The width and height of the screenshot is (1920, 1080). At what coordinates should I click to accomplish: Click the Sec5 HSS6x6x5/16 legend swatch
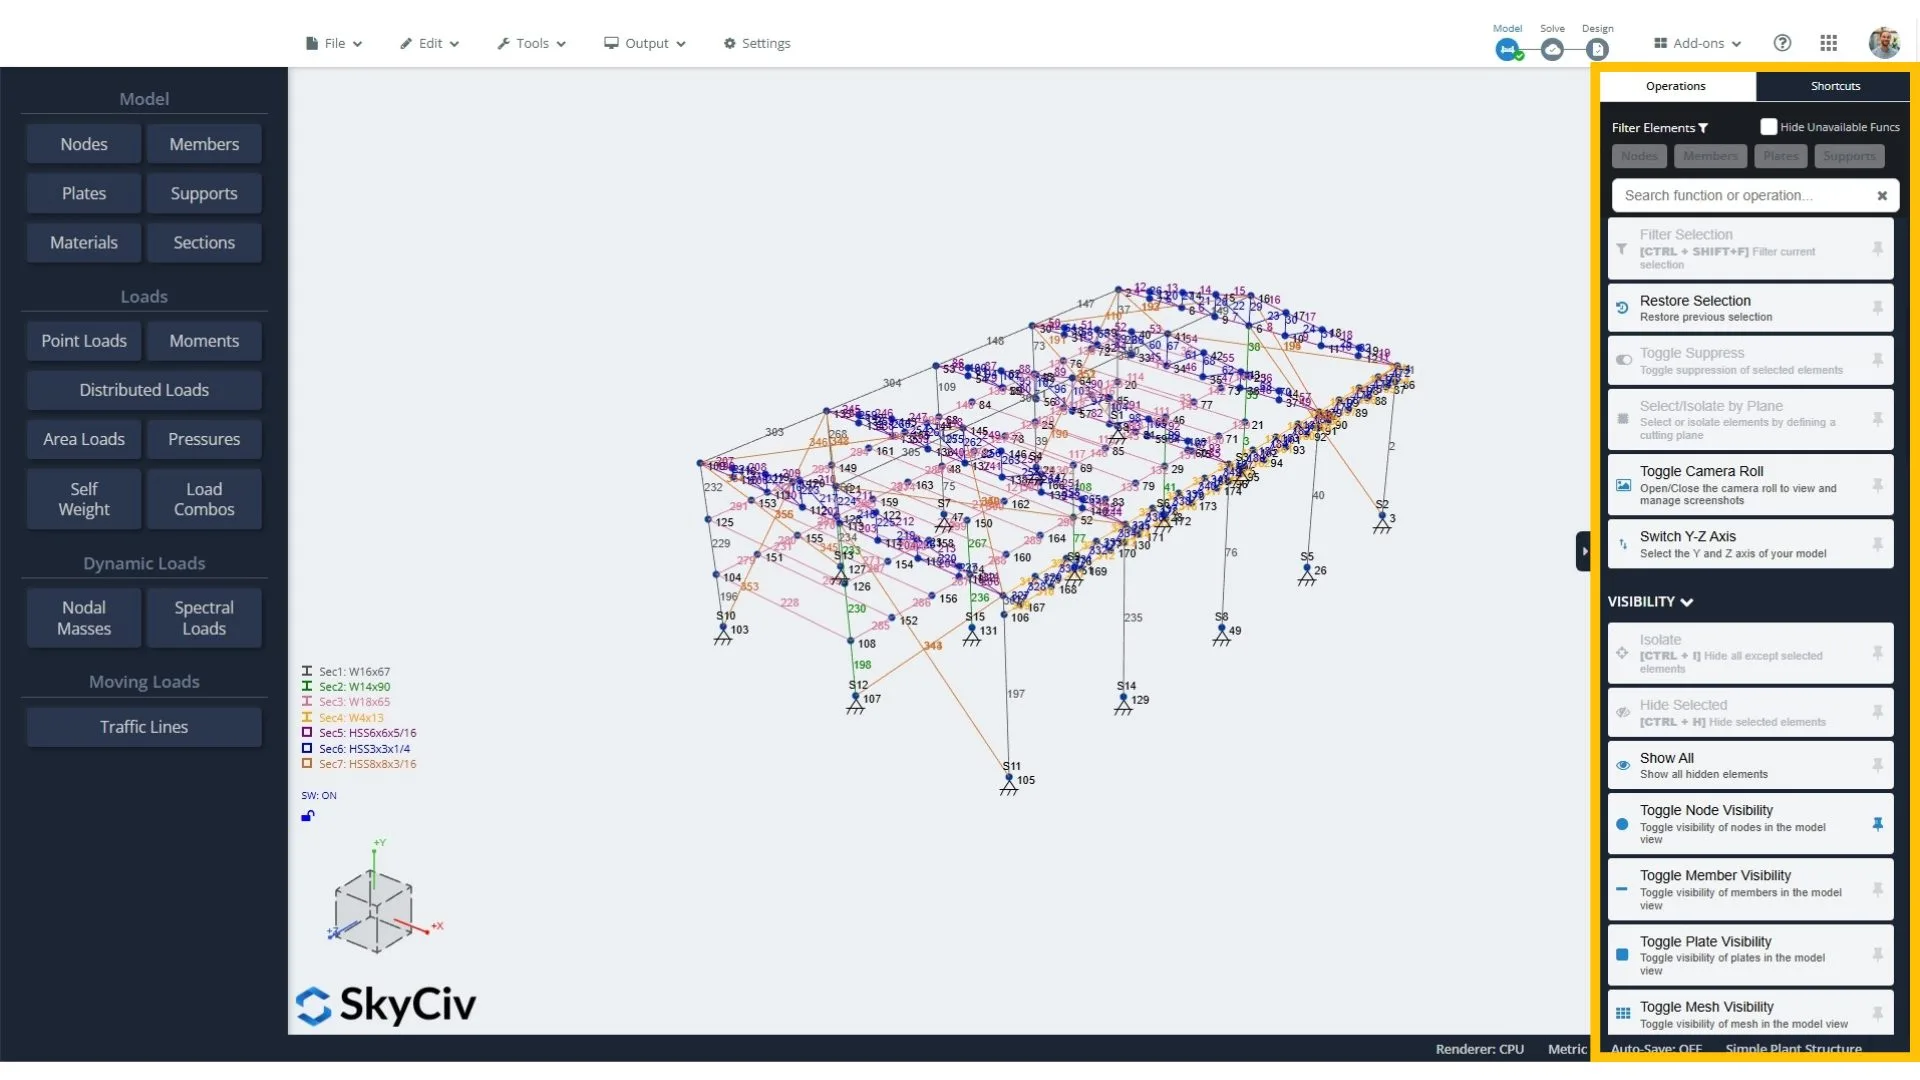307,733
